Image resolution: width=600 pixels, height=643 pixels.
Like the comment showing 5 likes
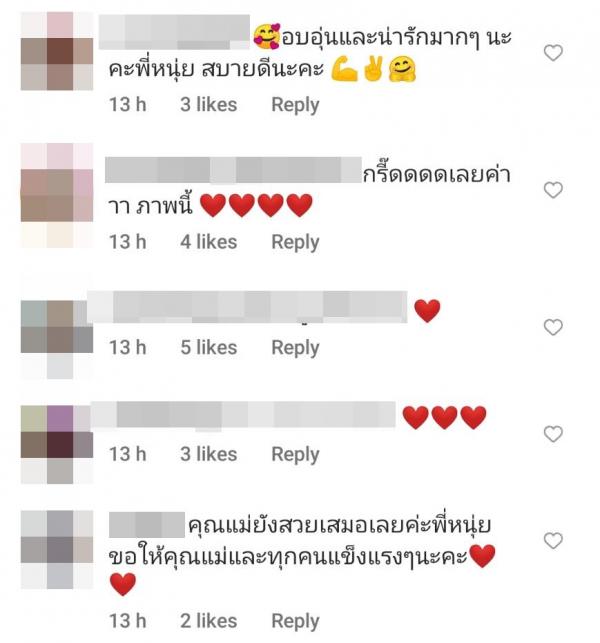tap(553, 327)
